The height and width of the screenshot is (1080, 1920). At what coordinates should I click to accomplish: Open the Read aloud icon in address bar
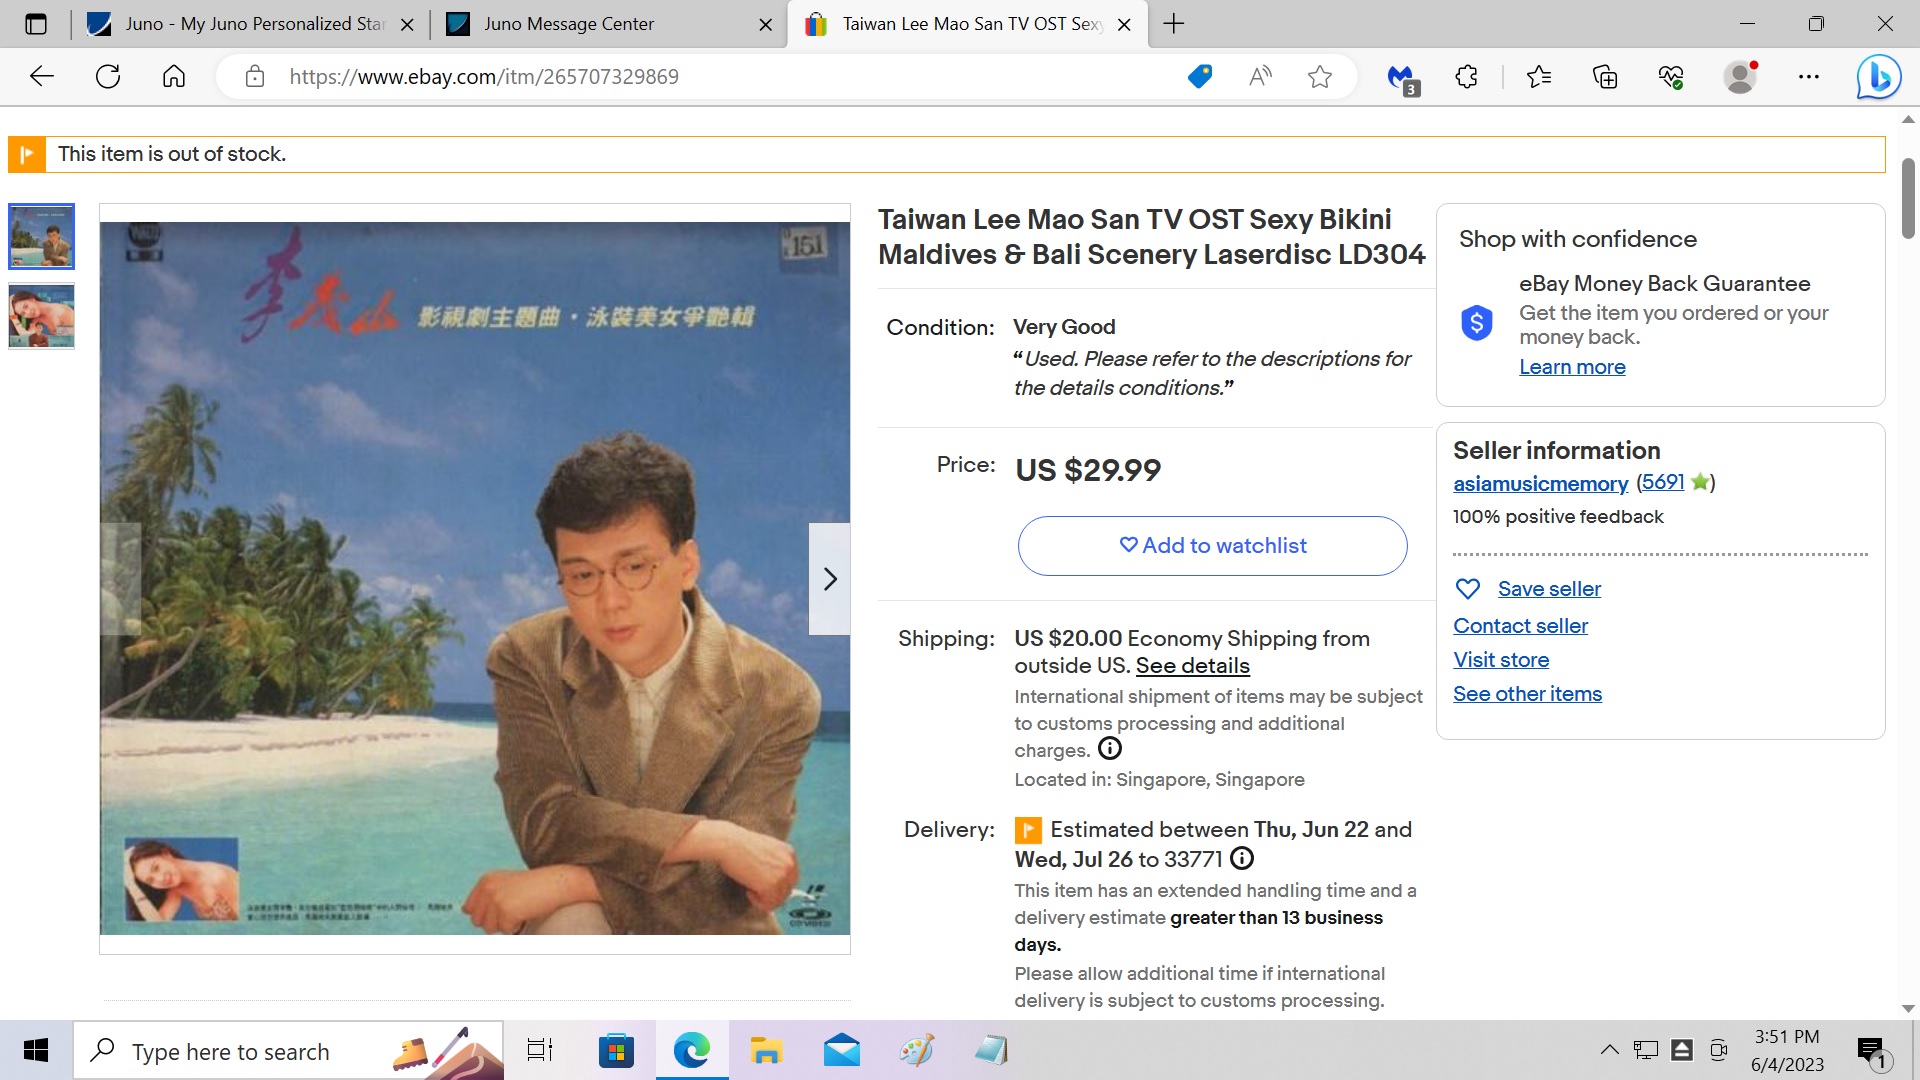click(x=1260, y=77)
